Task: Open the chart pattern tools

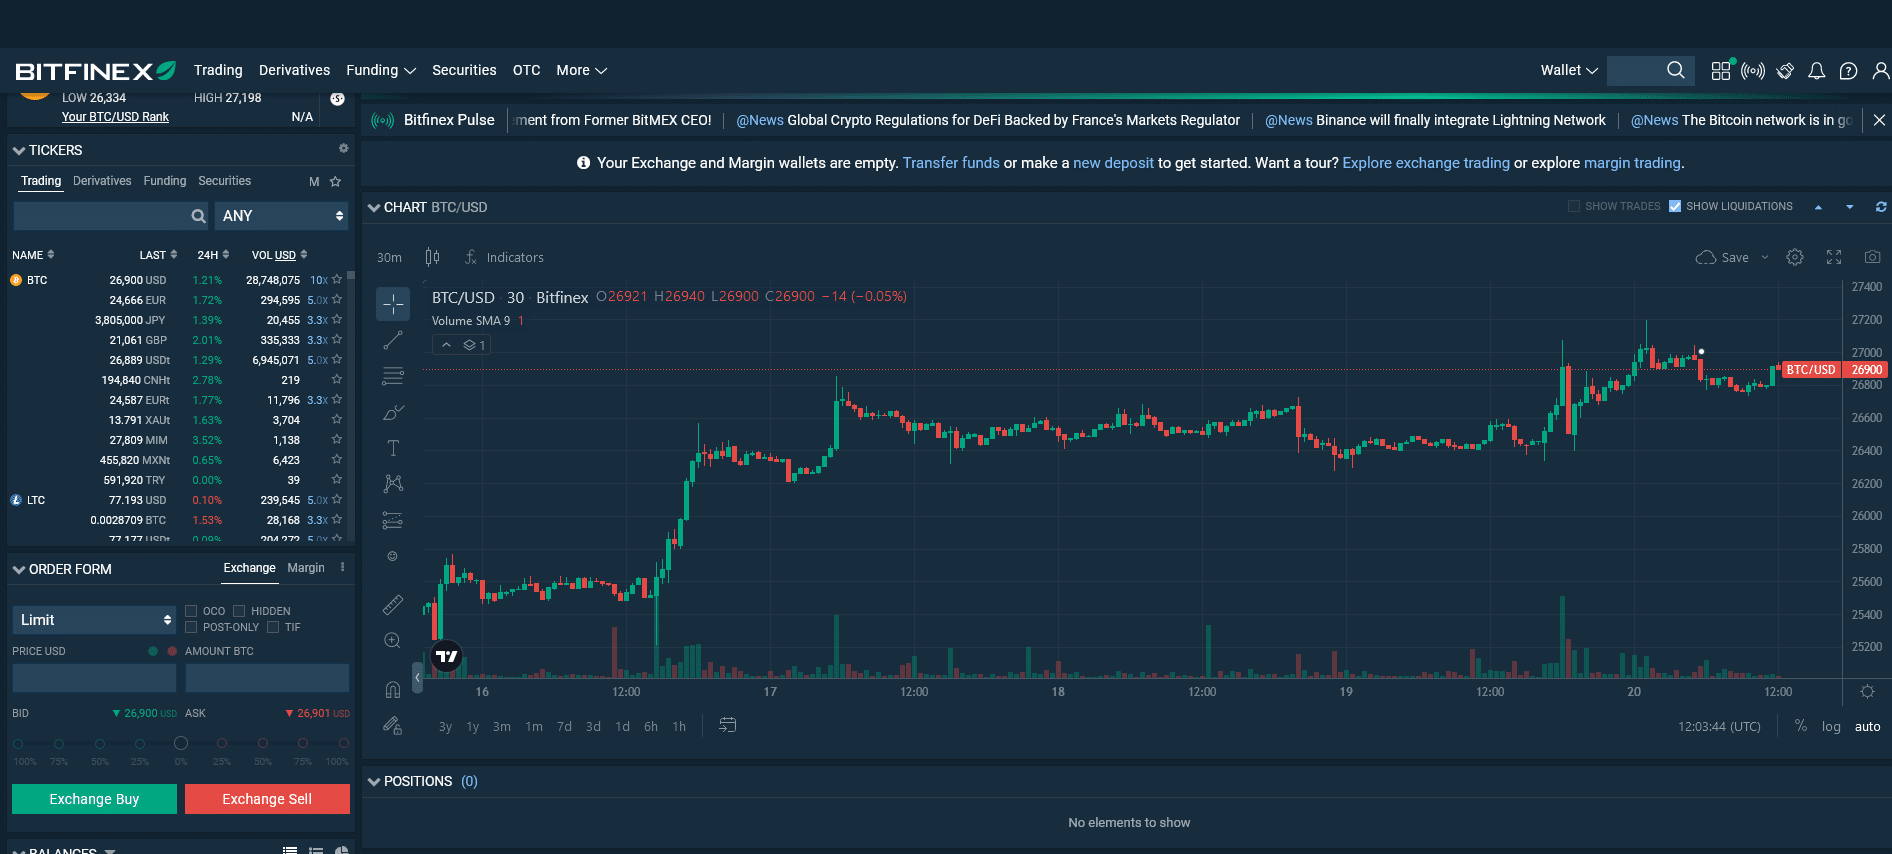Action: 393,484
